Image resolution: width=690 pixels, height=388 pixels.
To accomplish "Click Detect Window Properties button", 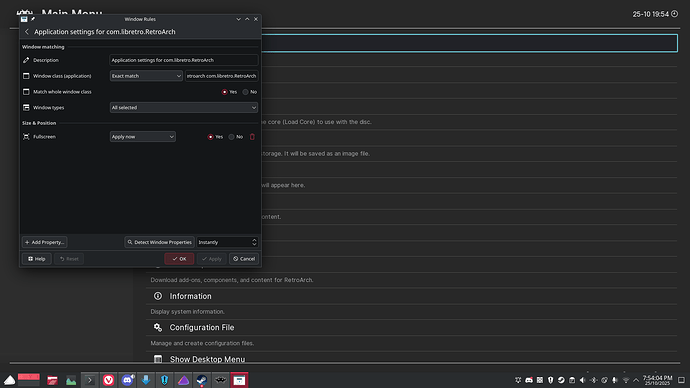I will point(159,242).
